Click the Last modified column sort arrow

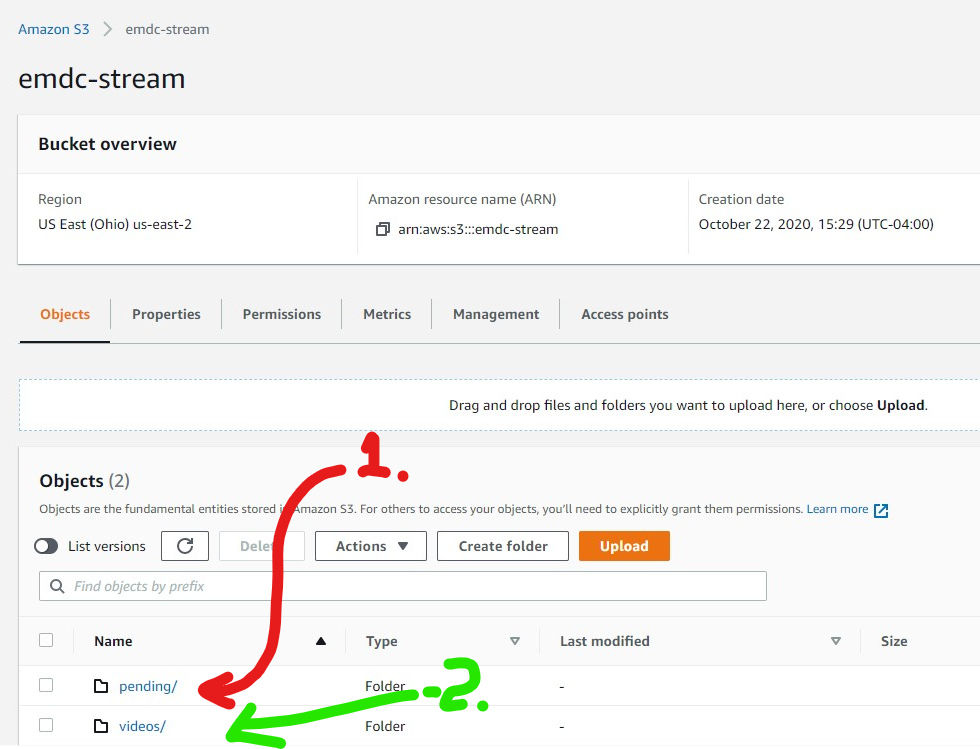836,641
